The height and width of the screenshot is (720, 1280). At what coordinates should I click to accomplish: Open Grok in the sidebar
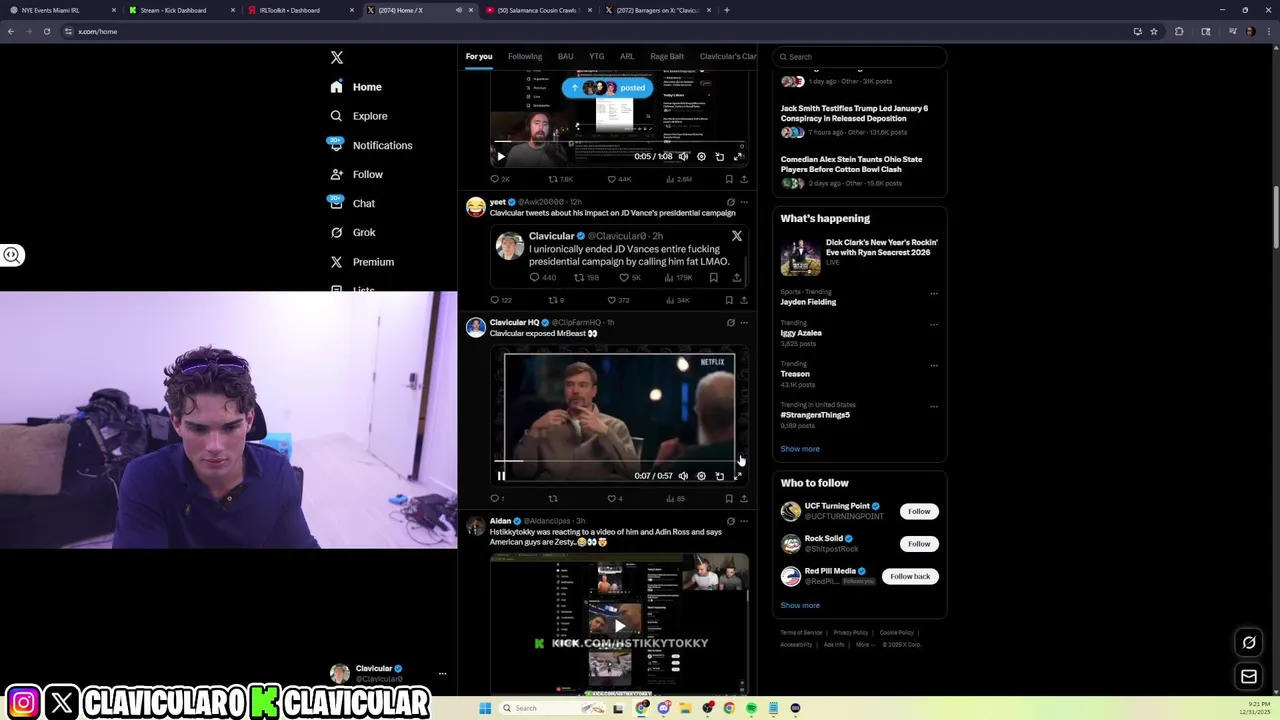[353, 232]
